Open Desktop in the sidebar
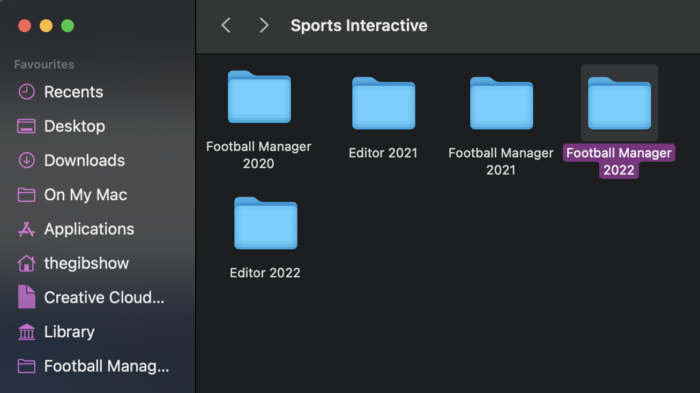The height and width of the screenshot is (393, 700). (75, 126)
